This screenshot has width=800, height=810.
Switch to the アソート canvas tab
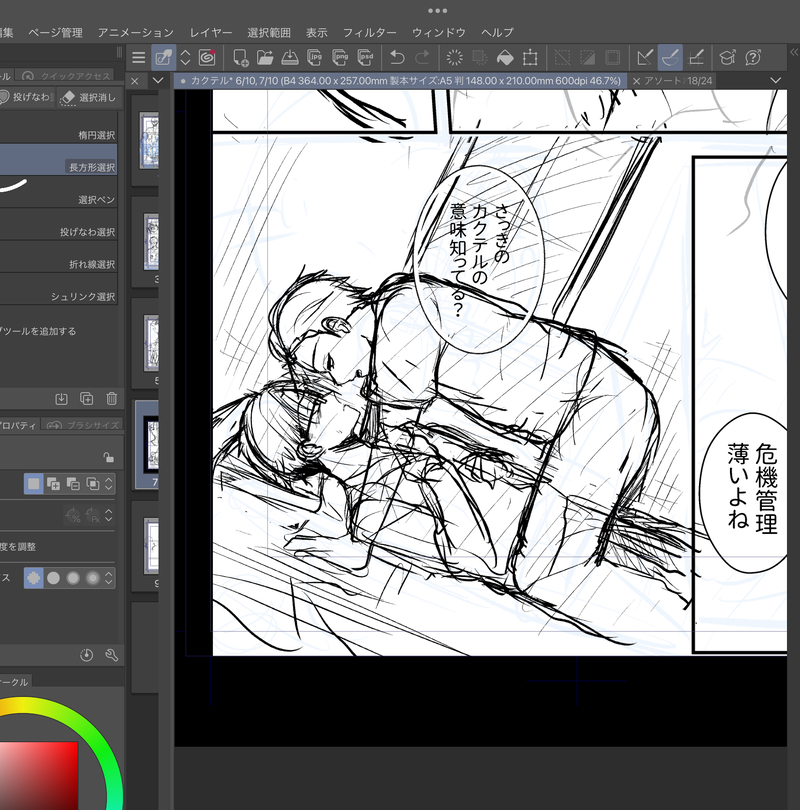click(672, 81)
